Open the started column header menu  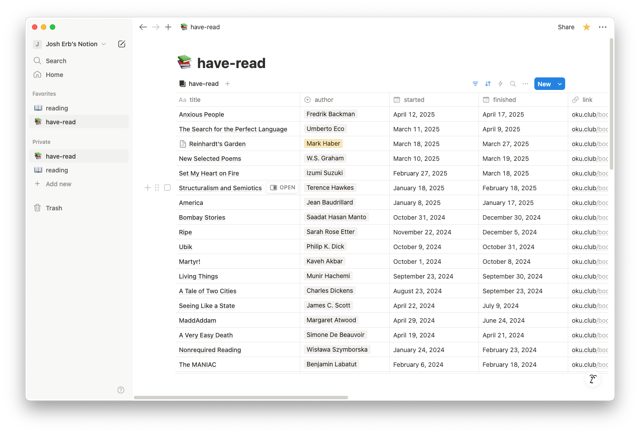(x=434, y=100)
